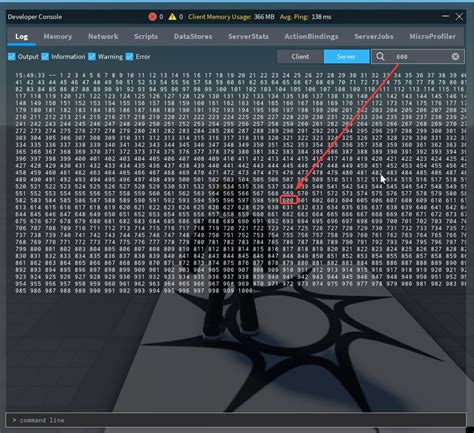Click the 15:49:33 log timestamp
The width and height of the screenshot is (474, 433).
(30, 76)
